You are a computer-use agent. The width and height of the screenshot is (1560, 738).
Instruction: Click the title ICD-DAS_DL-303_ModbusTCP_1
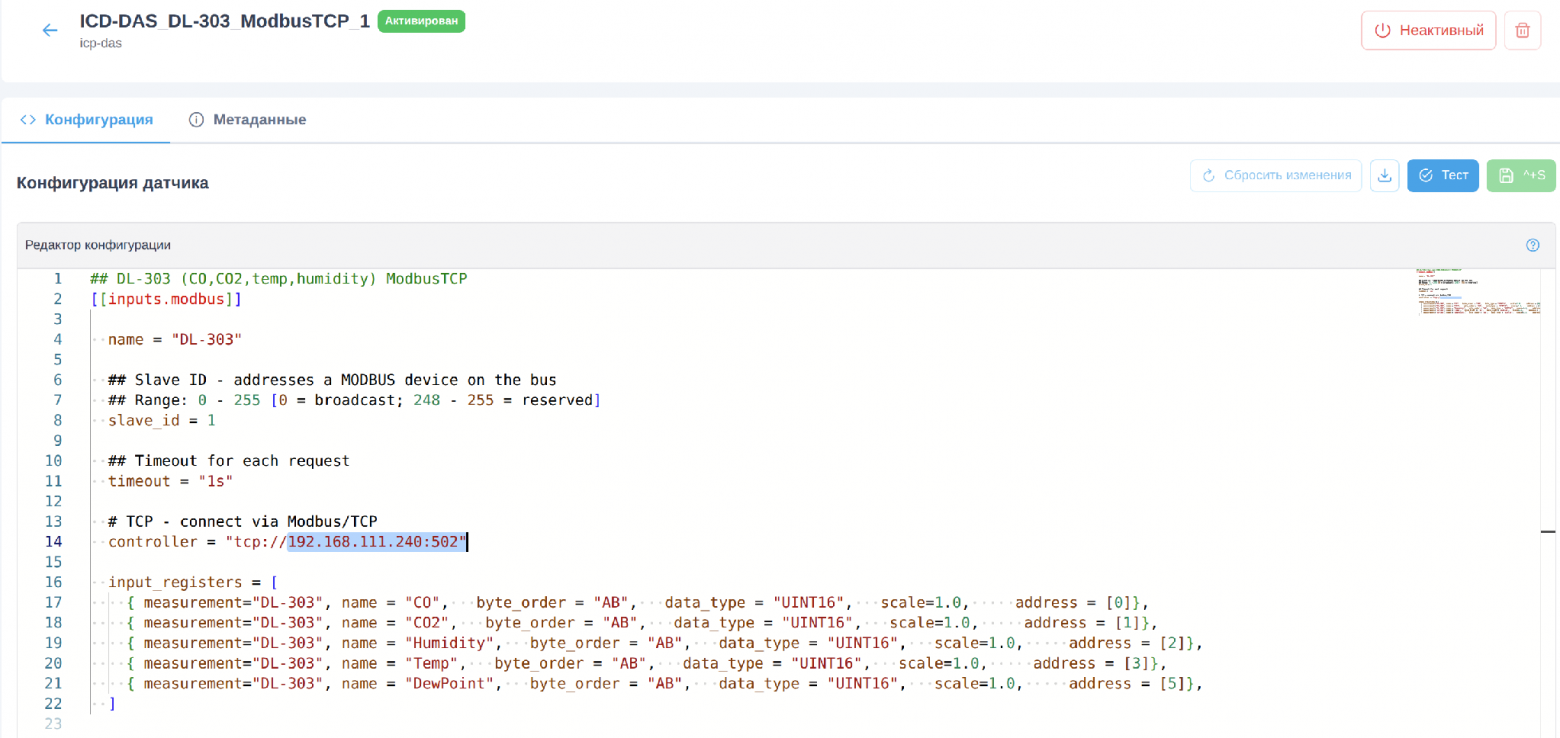point(225,22)
